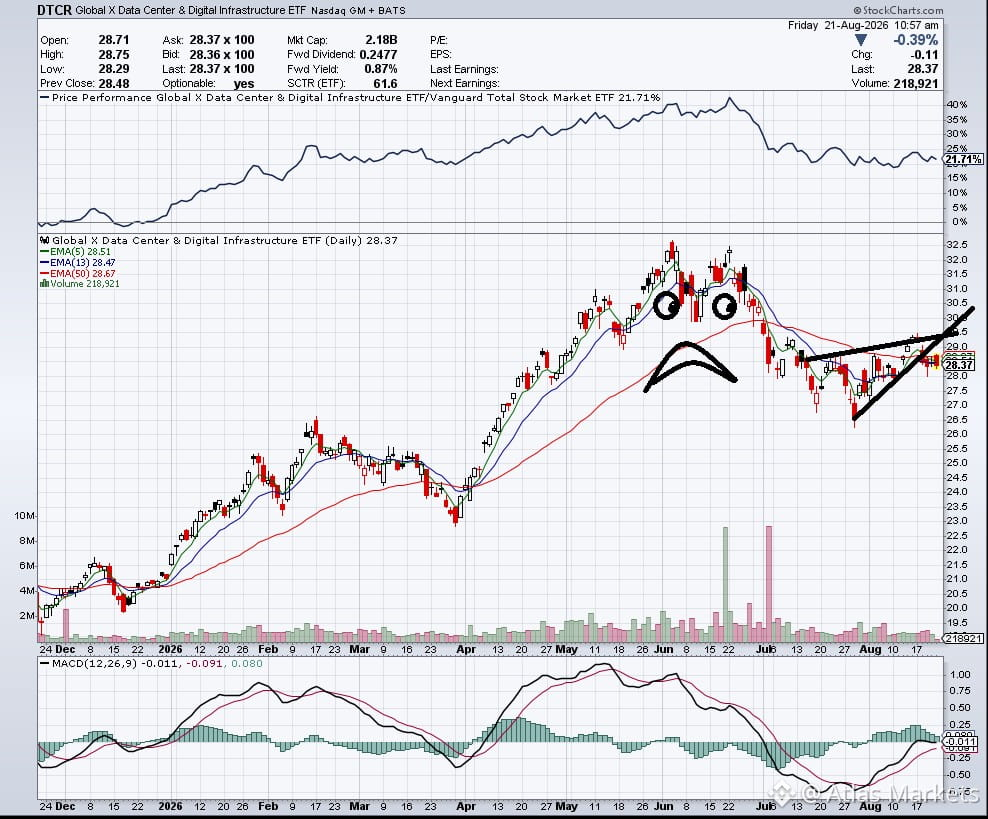
Task: Click the candlestick icon beside daily price legend
Action: coord(44,240)
